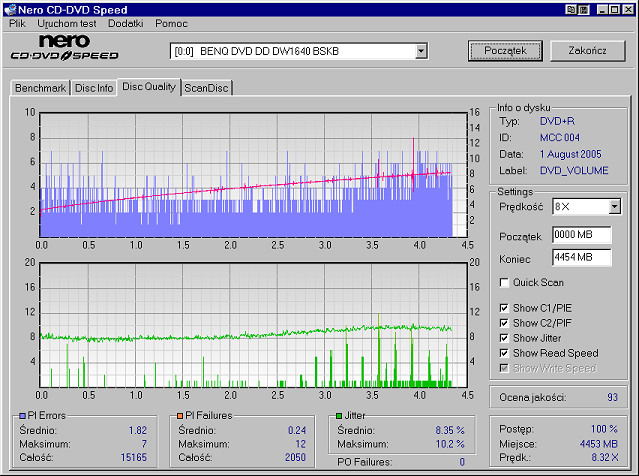This screenshot has width=639, height=476.
Task: Minimize the Nero CD-DVD Speed window
Action: pyautogui.click(x=603, y=9)
